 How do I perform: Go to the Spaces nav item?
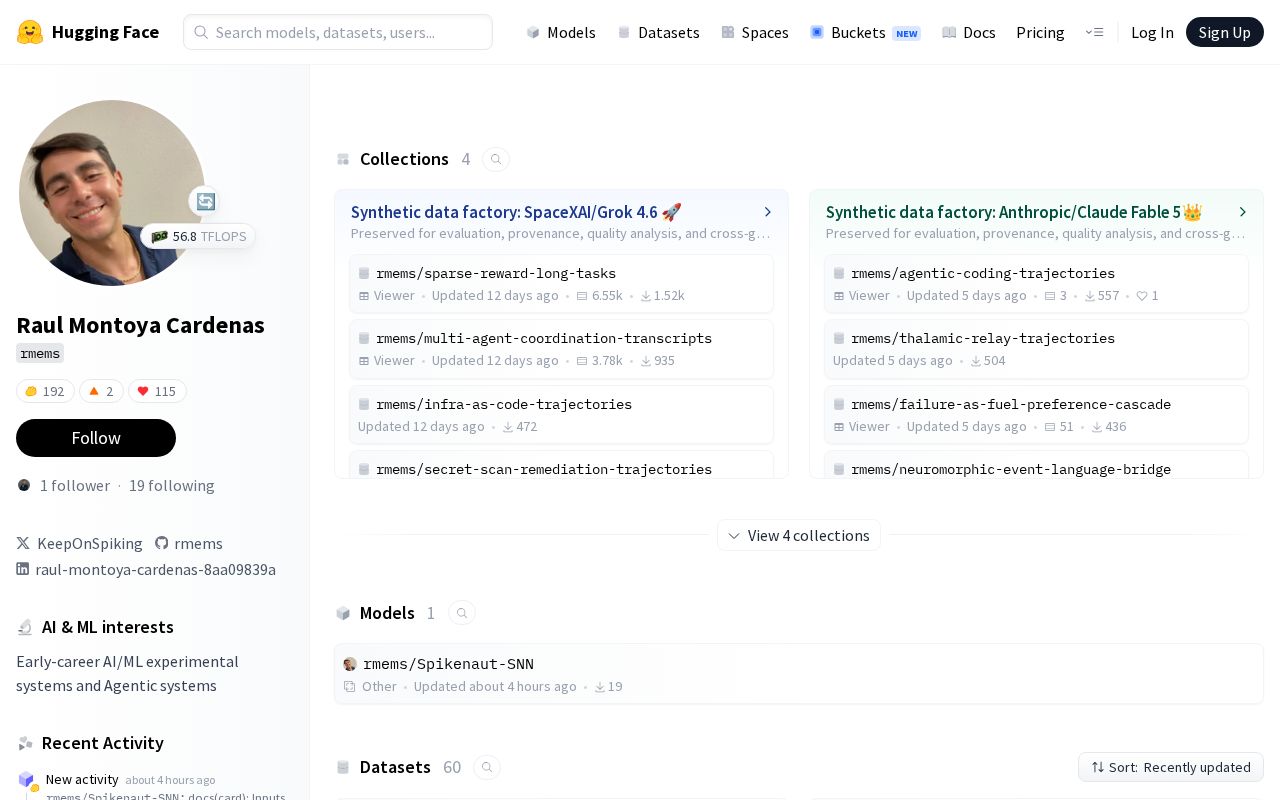(755, 32)
